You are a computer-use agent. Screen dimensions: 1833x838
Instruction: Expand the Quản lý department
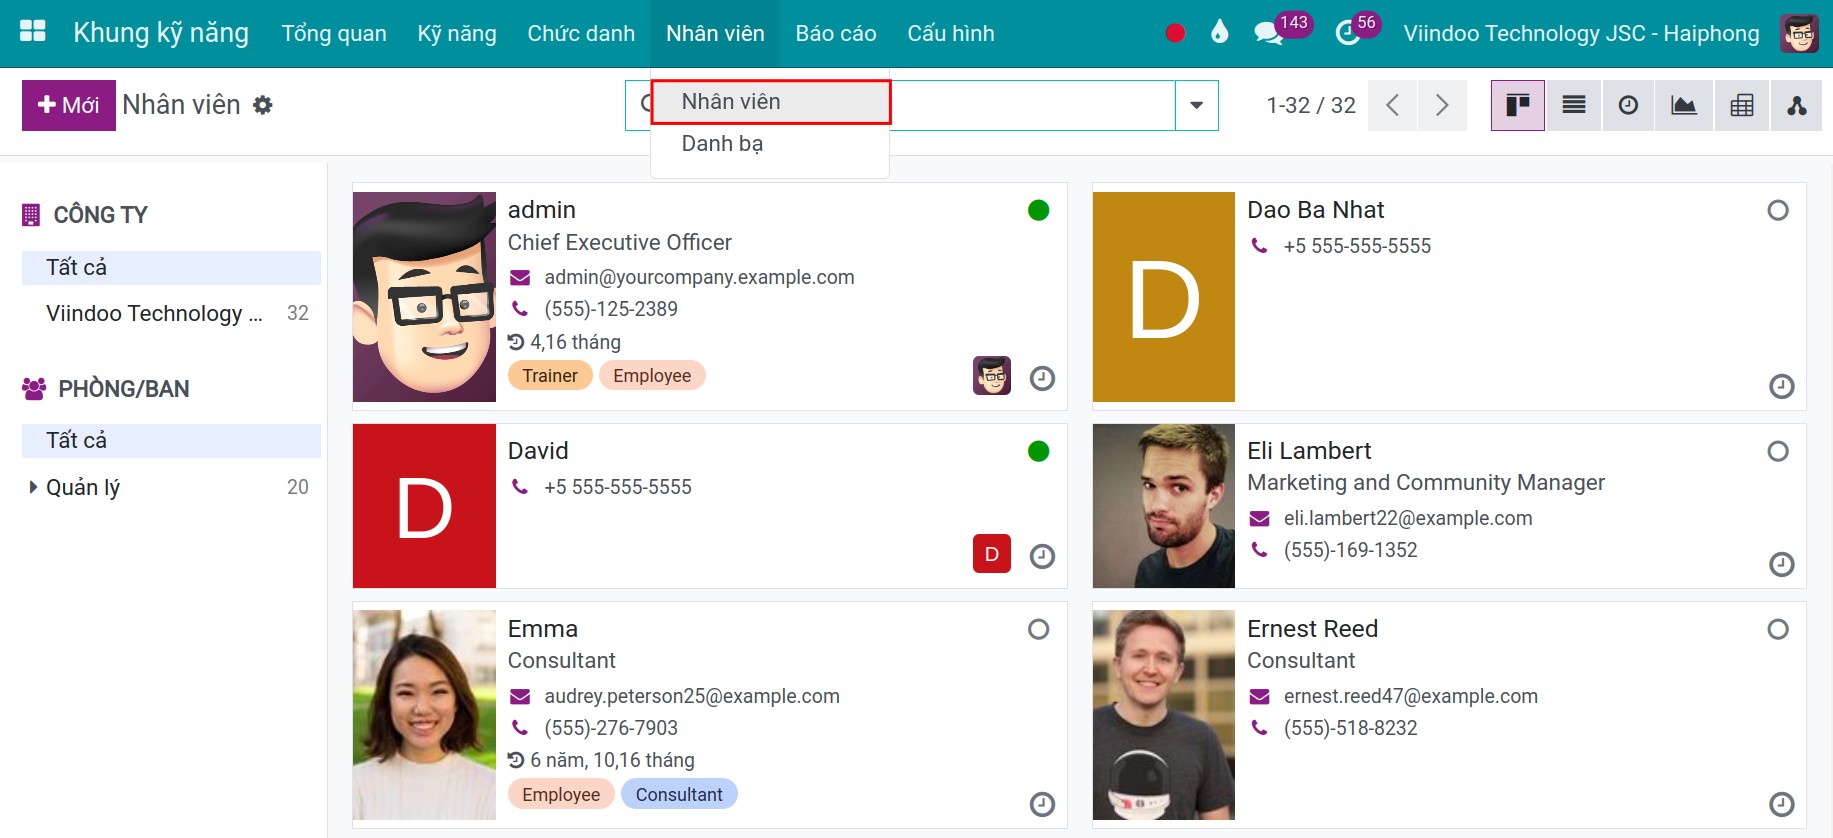click(33, 487)
